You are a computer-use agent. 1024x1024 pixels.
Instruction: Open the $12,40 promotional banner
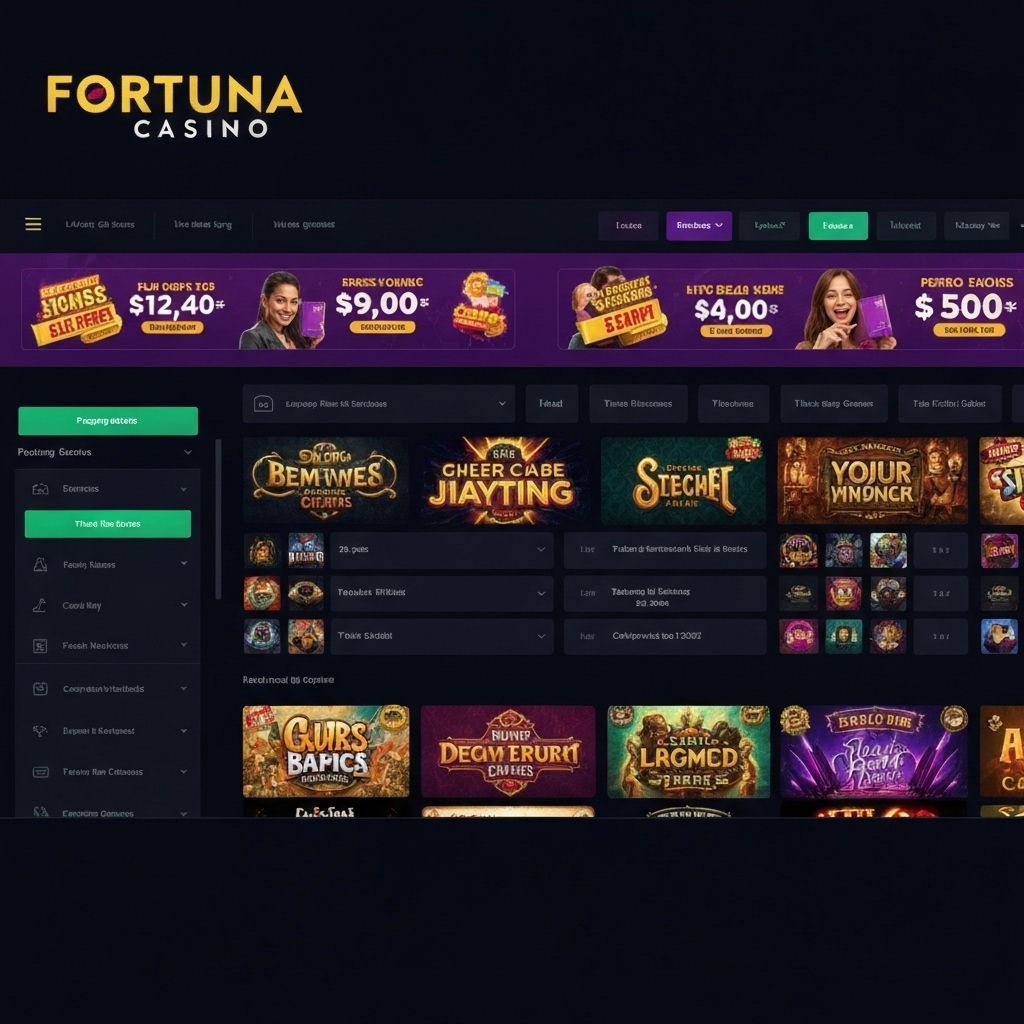coord(131,309)
